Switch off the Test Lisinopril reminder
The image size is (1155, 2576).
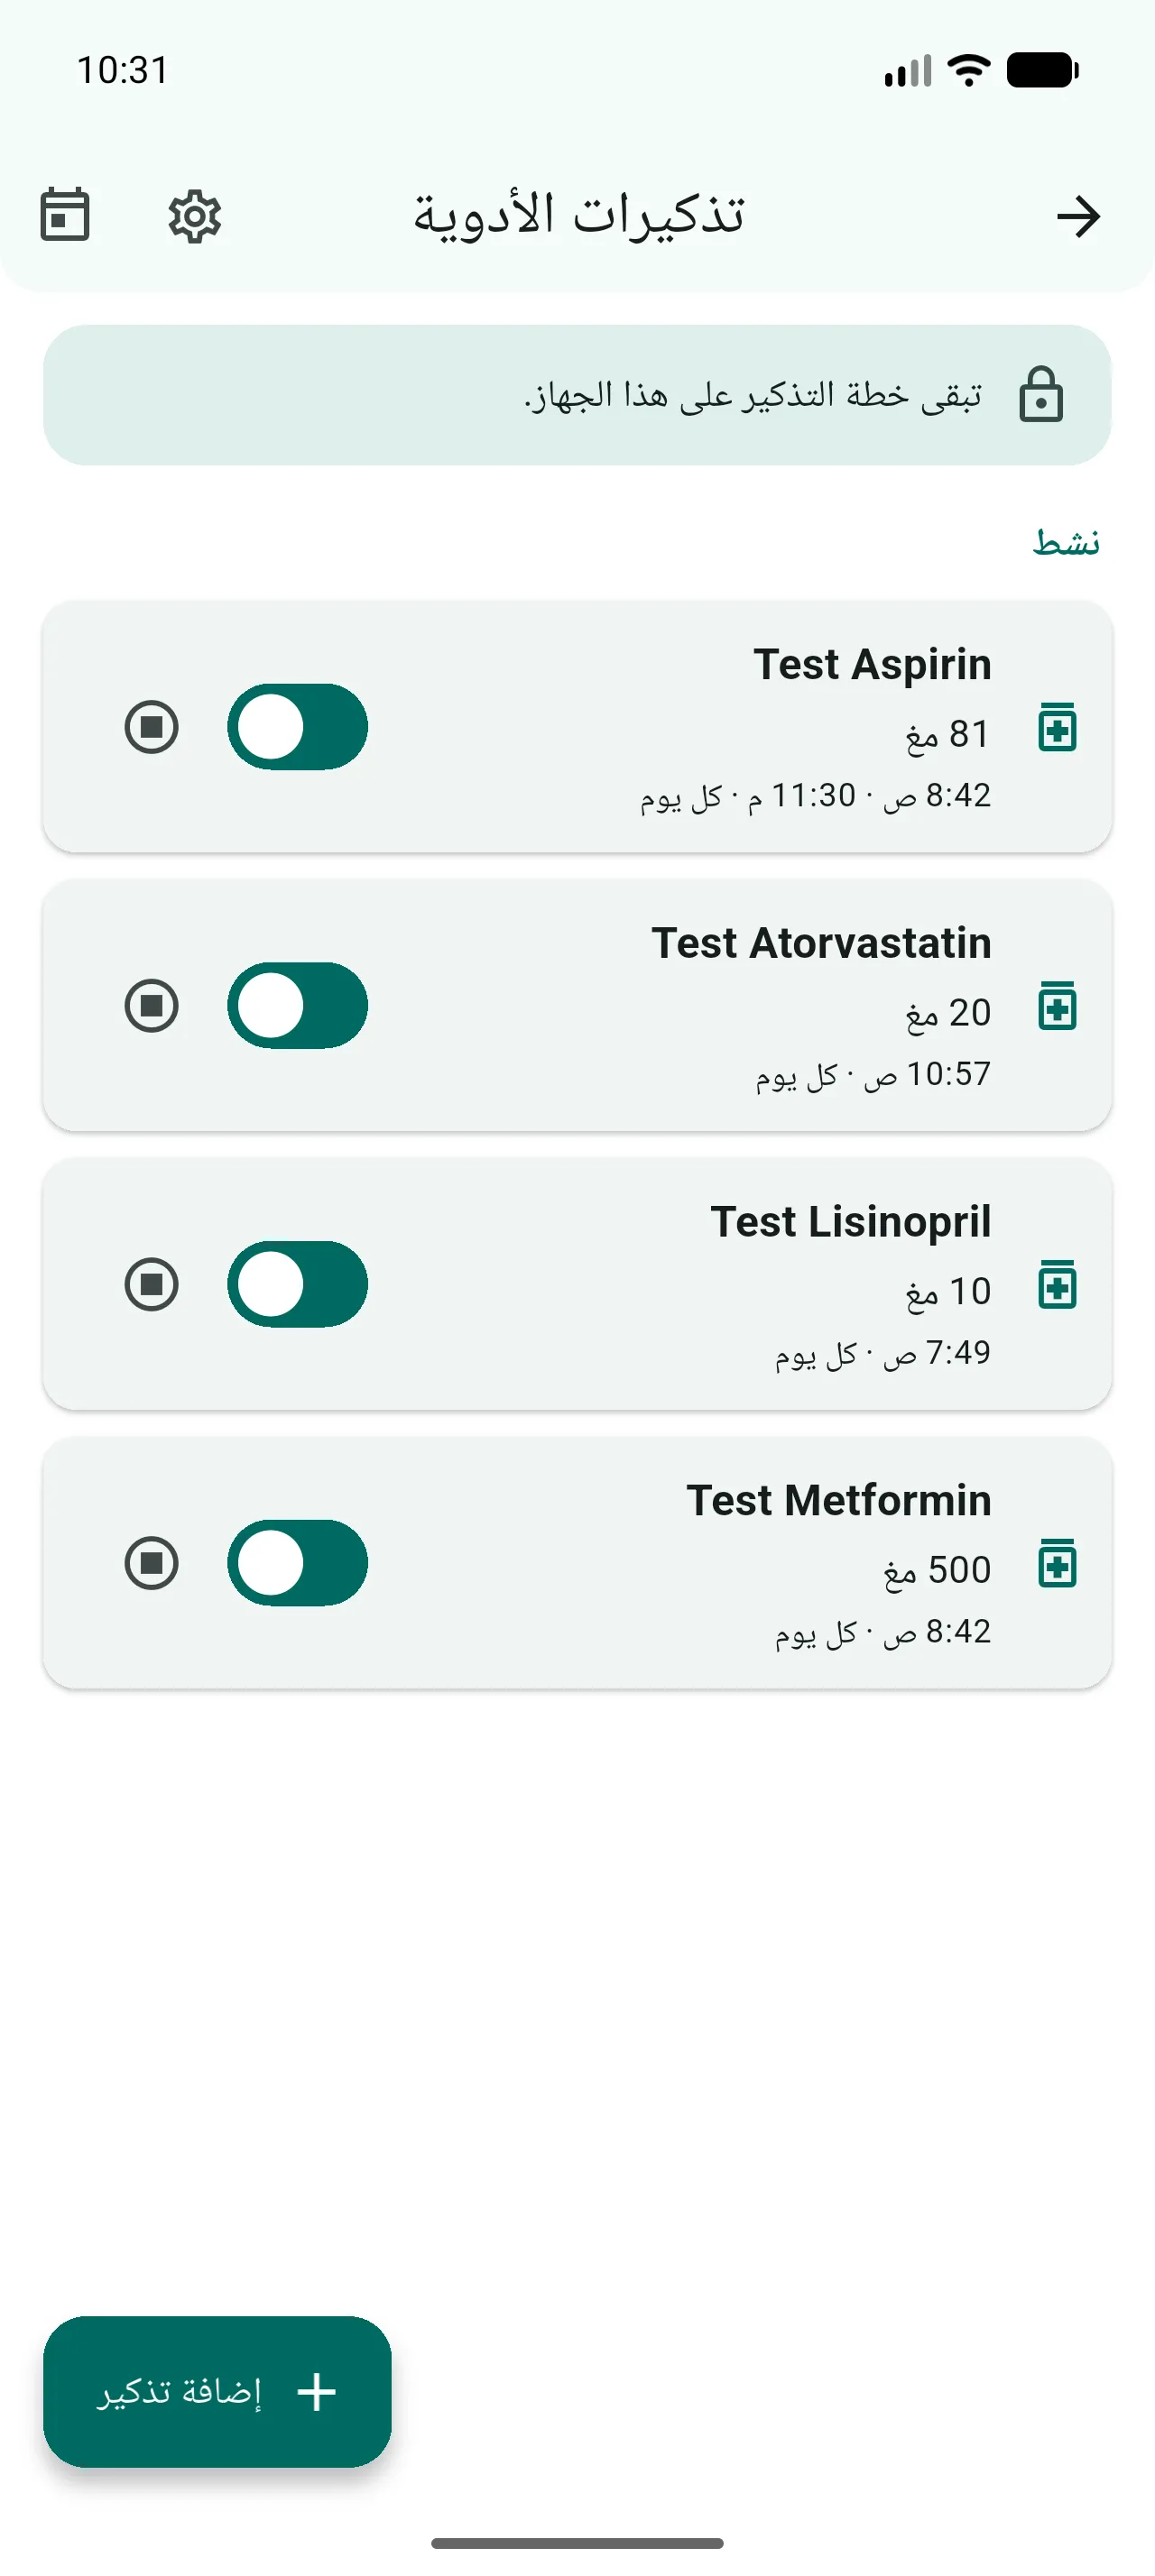297,1284
